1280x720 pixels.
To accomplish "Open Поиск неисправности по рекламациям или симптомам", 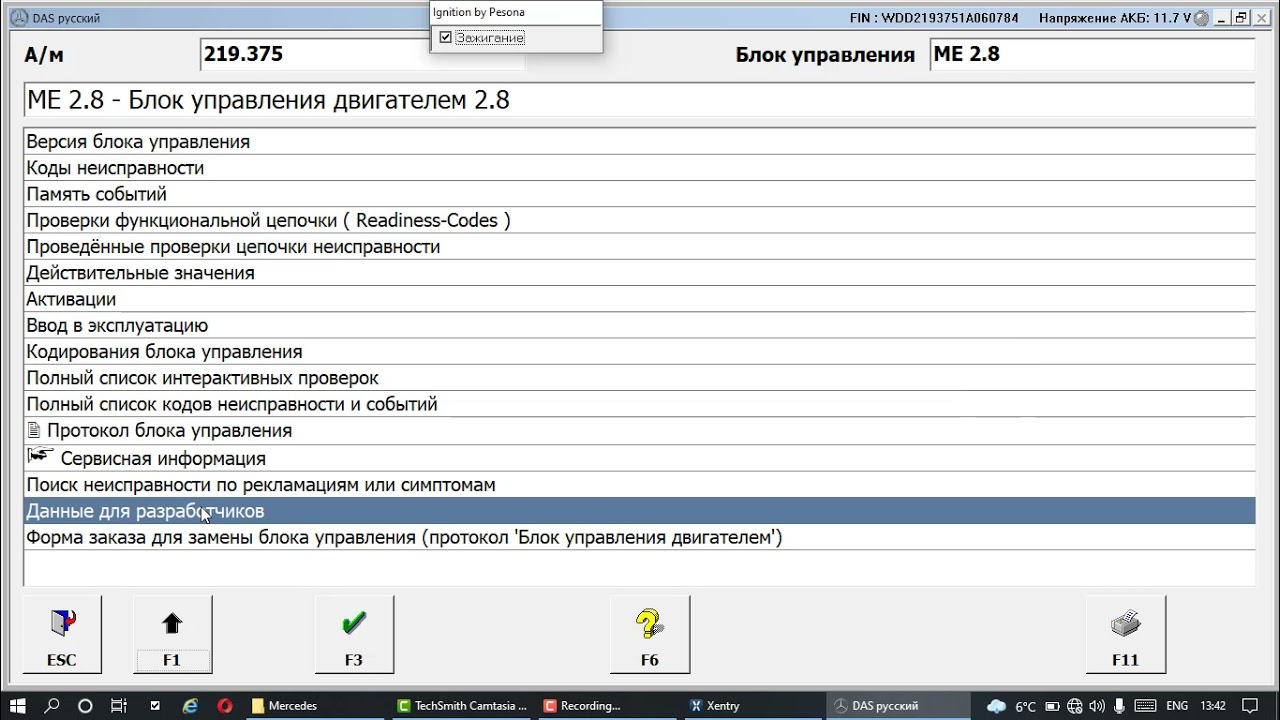I will tap(640, 485).
